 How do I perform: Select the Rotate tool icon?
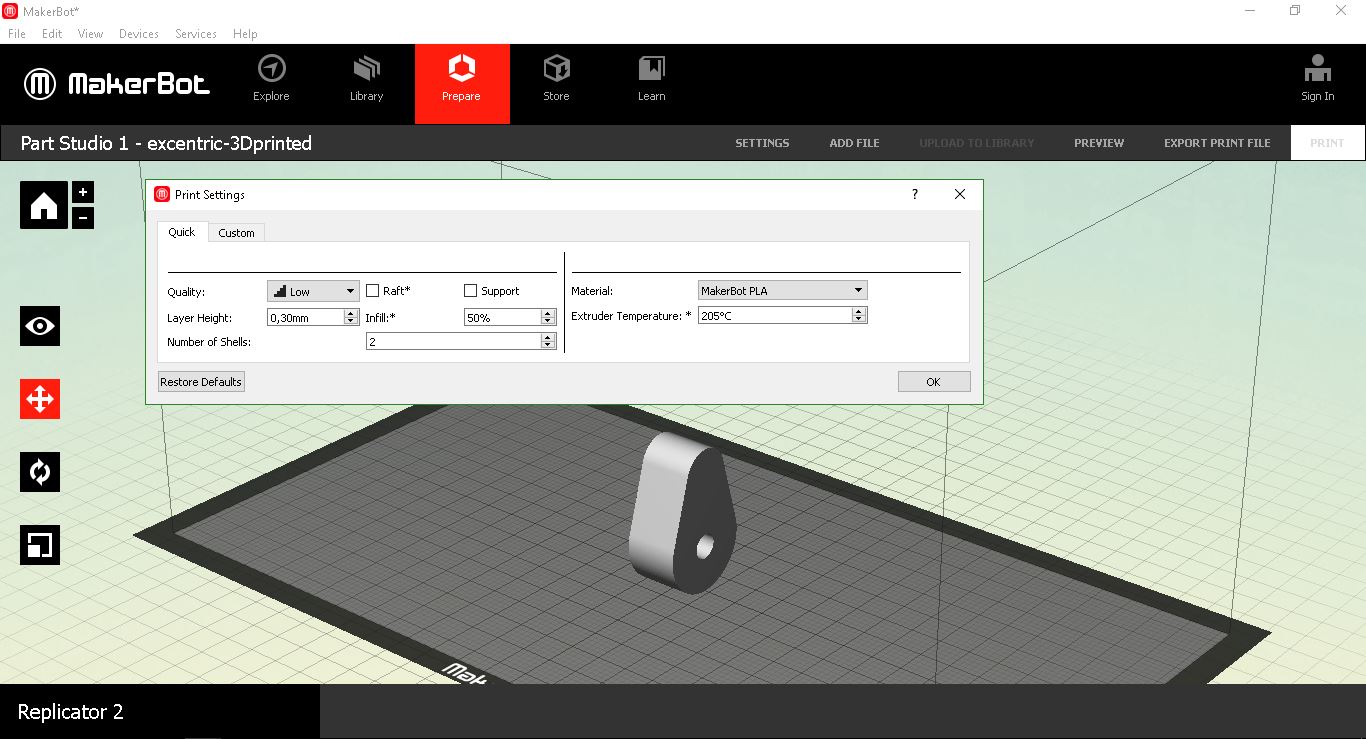tap(40, 472)
